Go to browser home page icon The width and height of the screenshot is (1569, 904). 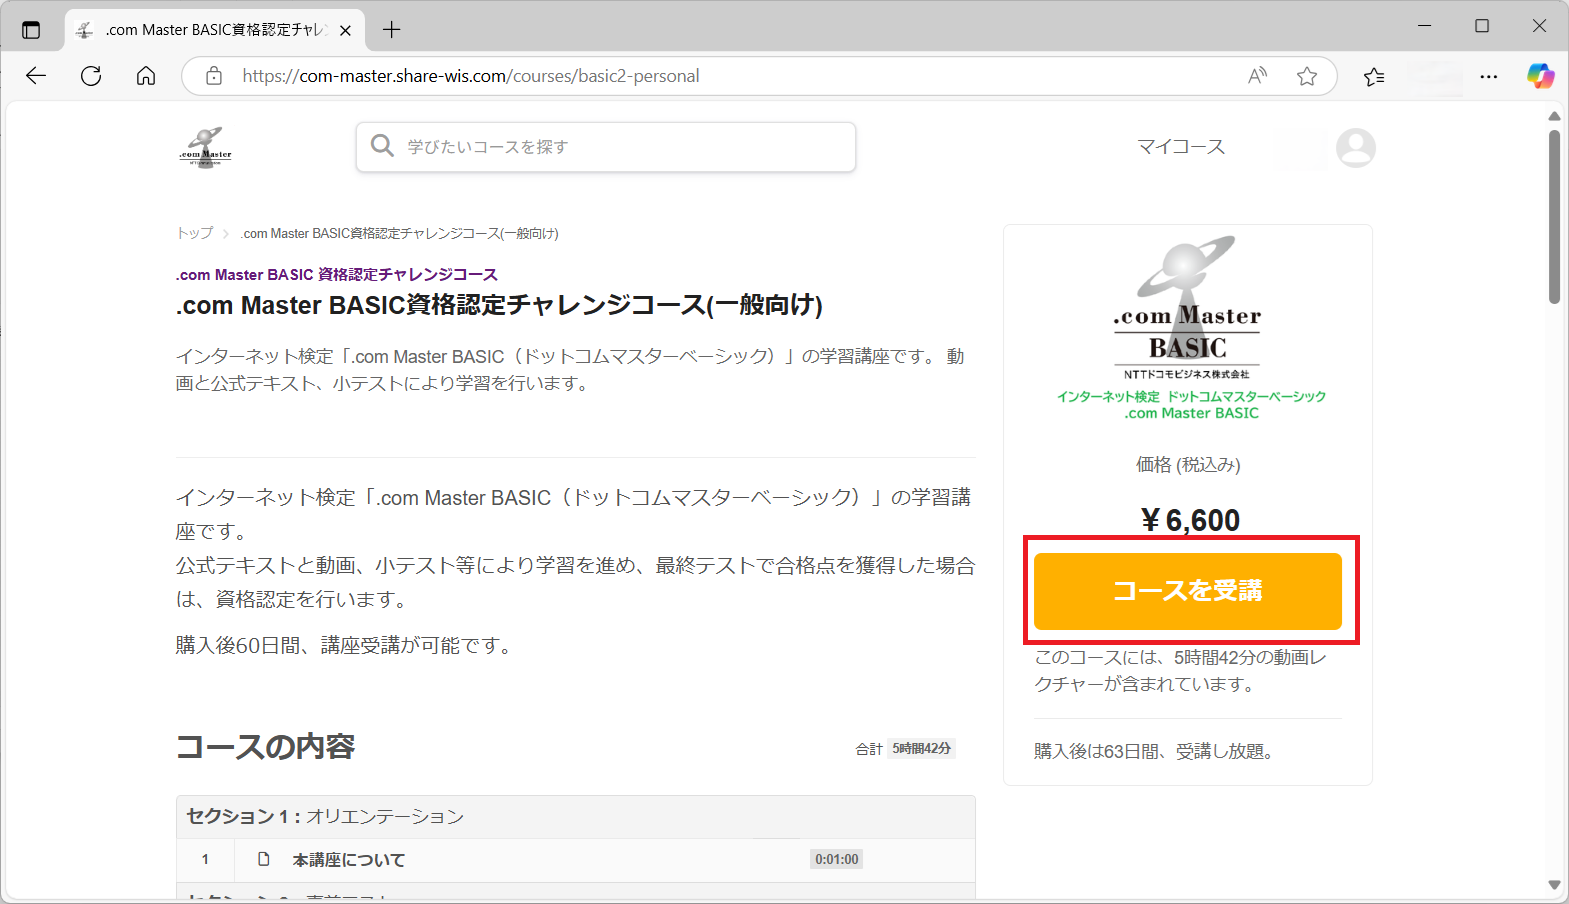click(x=146, y=76)
